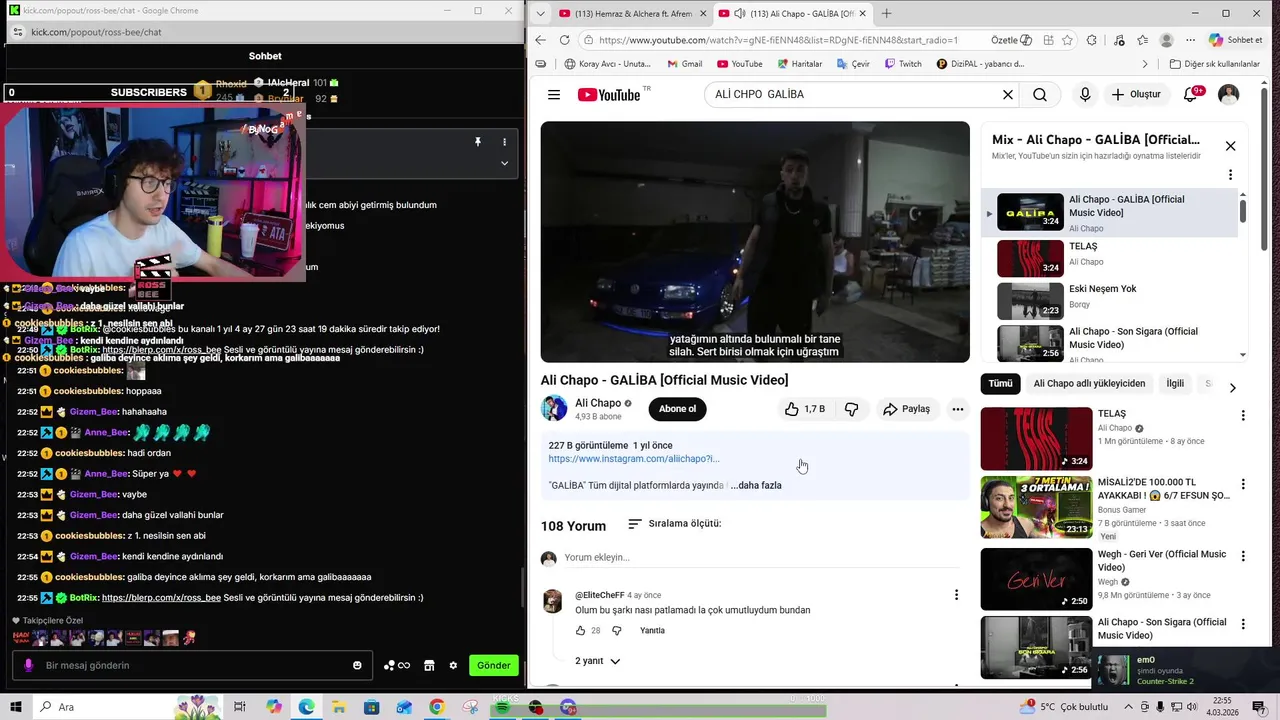
Task: Open Ali Chapo channel name link
Action: point(598,403)
